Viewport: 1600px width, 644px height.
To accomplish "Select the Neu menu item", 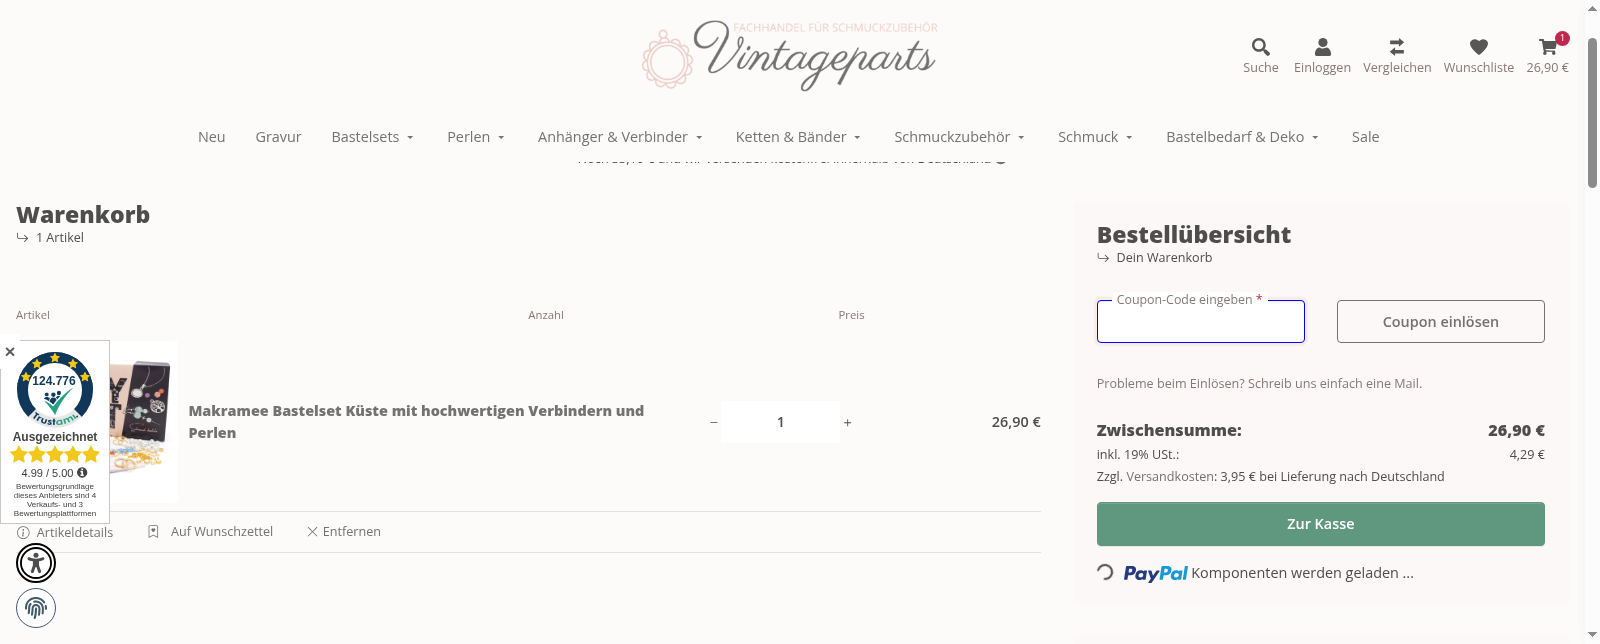I will tap(211, 137).
